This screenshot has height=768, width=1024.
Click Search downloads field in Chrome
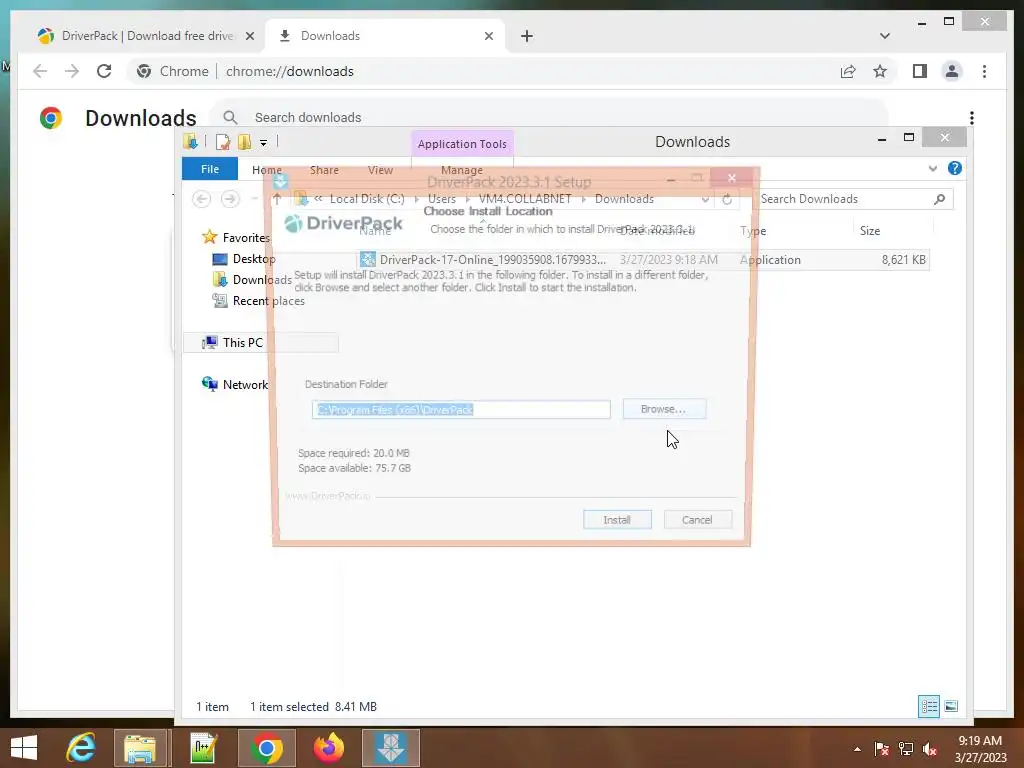click(549, 118)
